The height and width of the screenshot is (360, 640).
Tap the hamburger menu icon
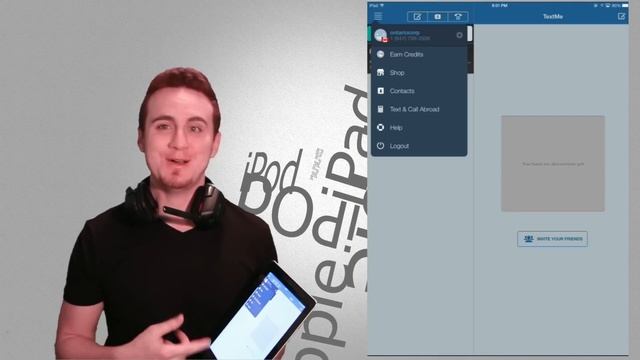click(x=378, y=16)
